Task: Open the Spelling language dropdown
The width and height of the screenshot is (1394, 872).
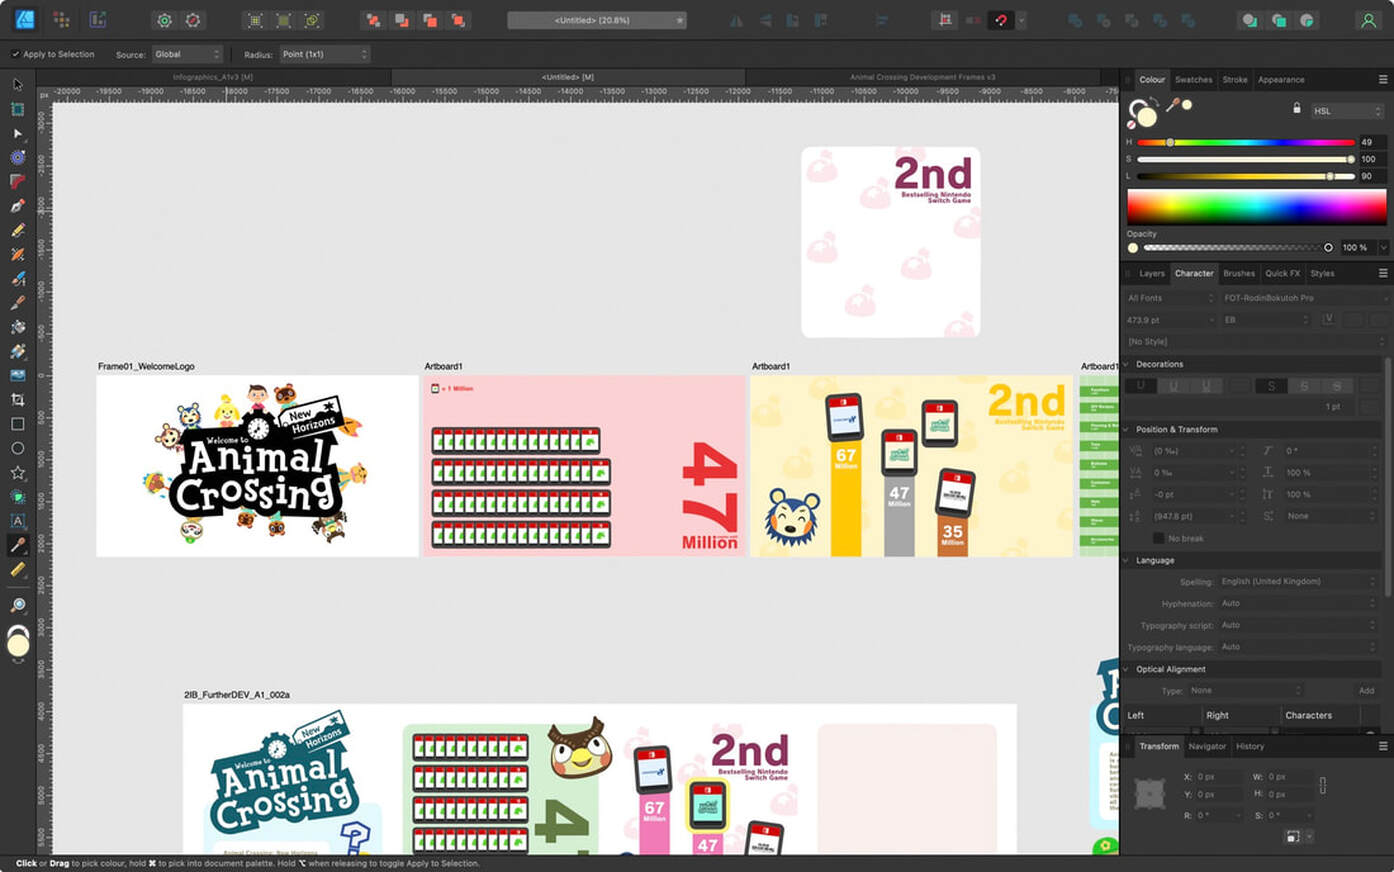Action: point(1298,582)
